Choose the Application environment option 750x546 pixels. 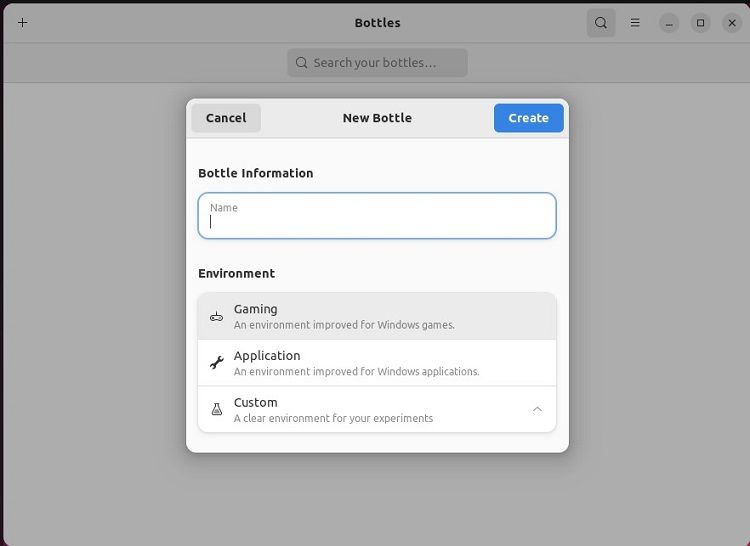click(x=377, y=363)
